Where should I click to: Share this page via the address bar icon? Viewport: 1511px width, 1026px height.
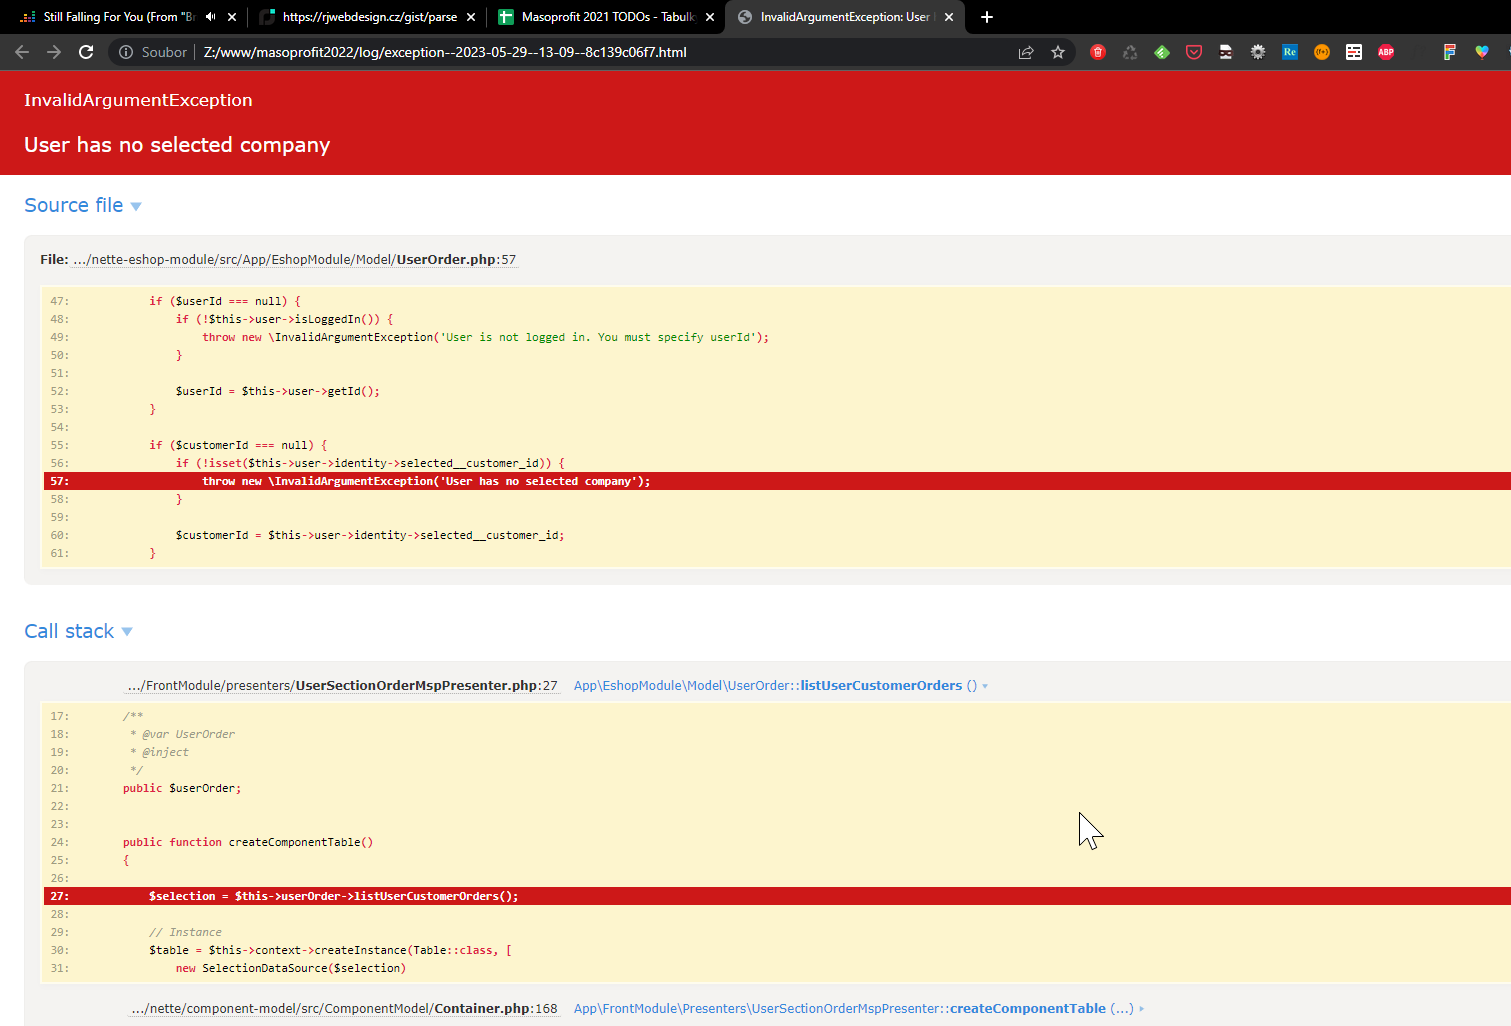coord(1026,52)
